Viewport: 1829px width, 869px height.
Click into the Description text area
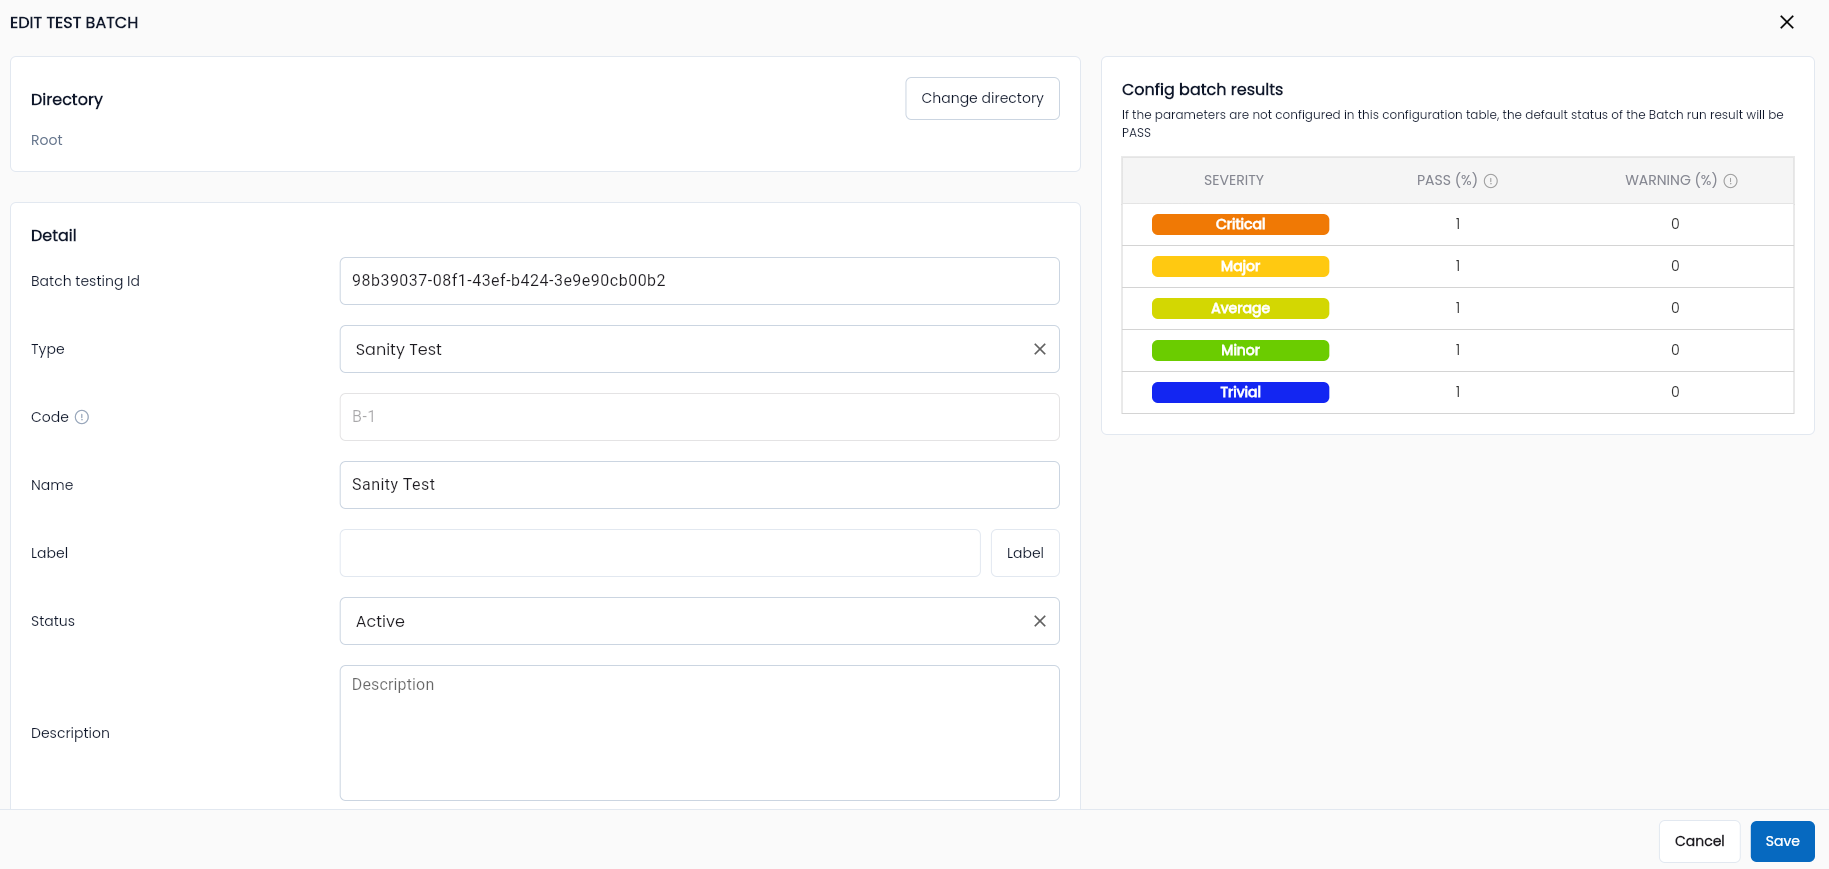(700, 733)
